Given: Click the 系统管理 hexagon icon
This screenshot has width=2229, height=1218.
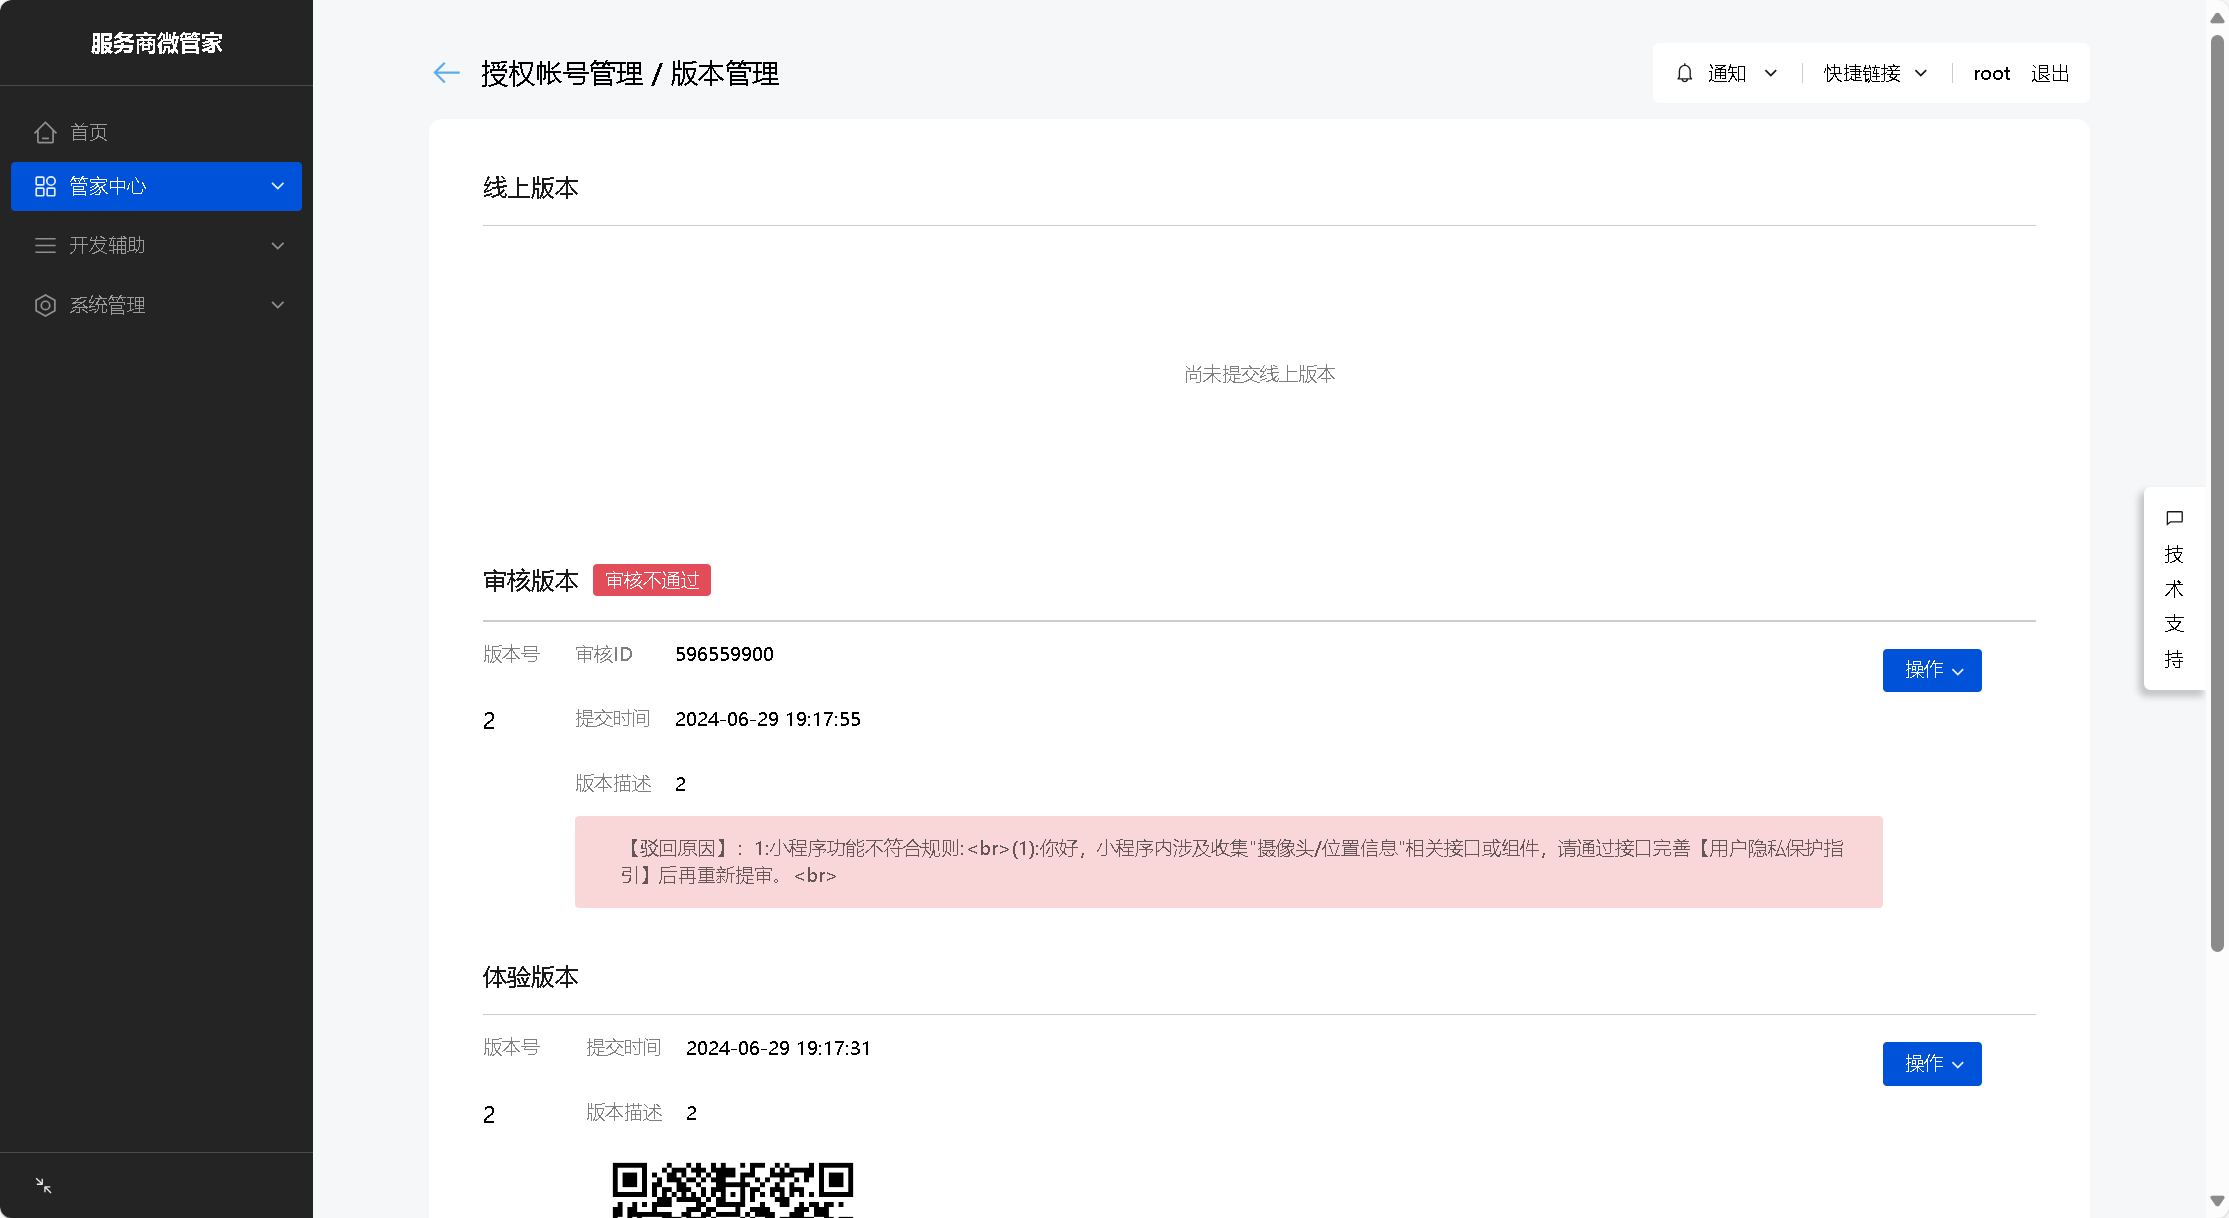Looking at the screenshot, I should click(x=45, y=305).
